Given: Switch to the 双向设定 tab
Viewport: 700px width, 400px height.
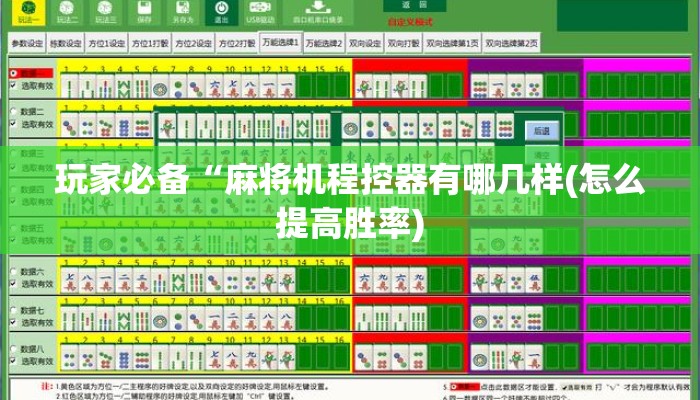Looking at the screenshot, I should point(365,43).
